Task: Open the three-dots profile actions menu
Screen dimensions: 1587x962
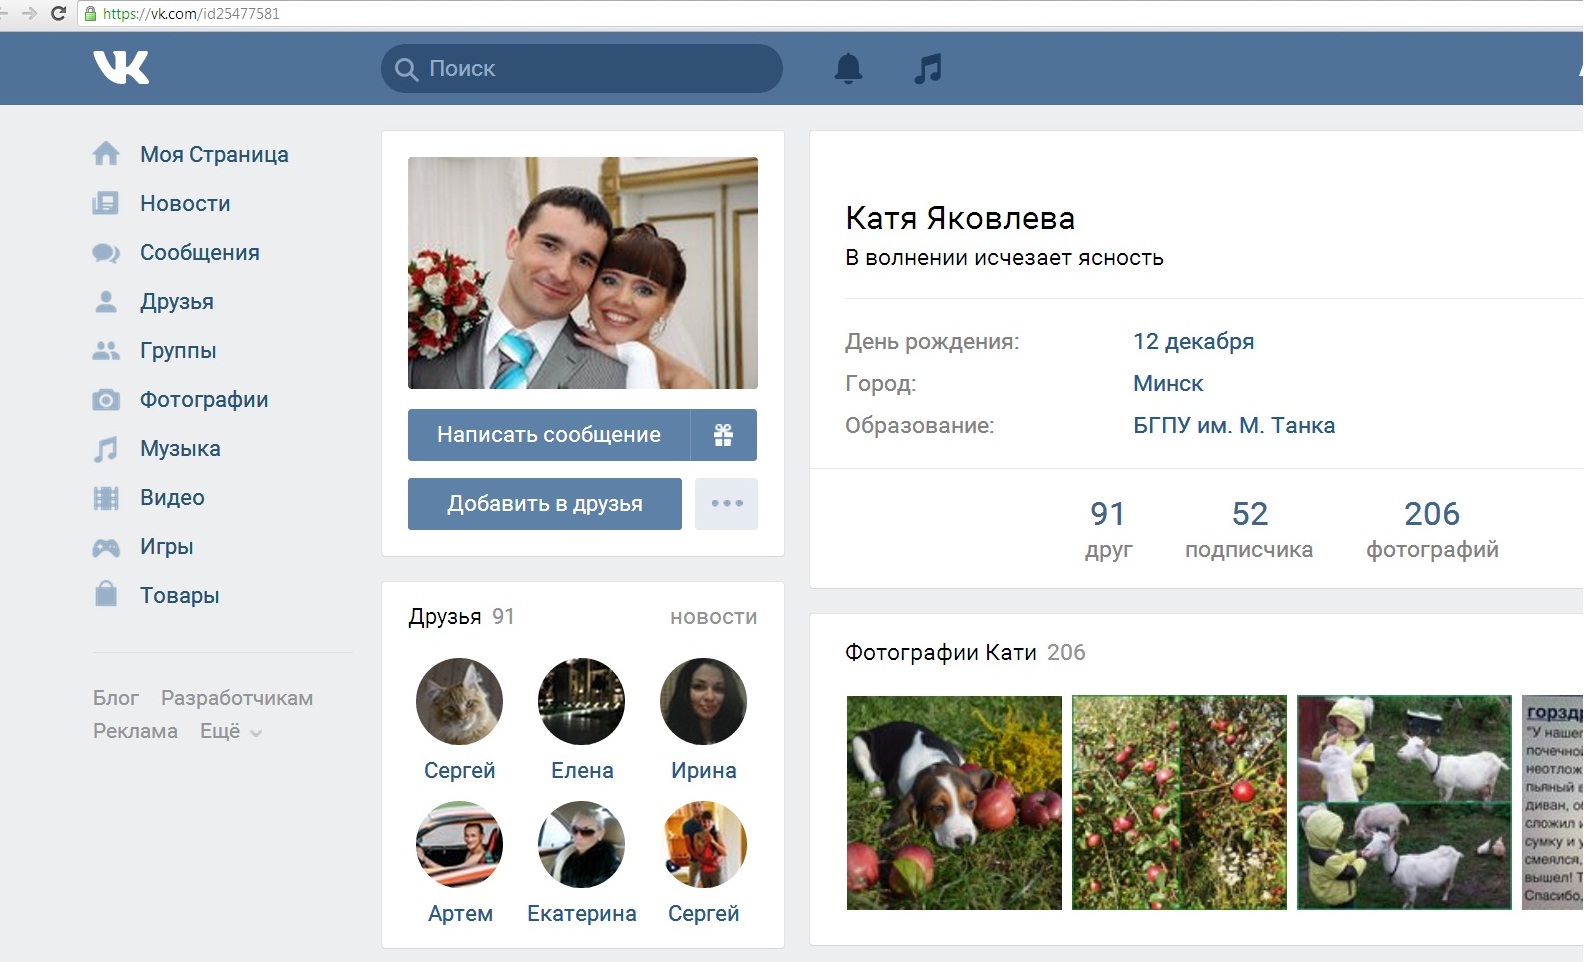Action: 726,504
